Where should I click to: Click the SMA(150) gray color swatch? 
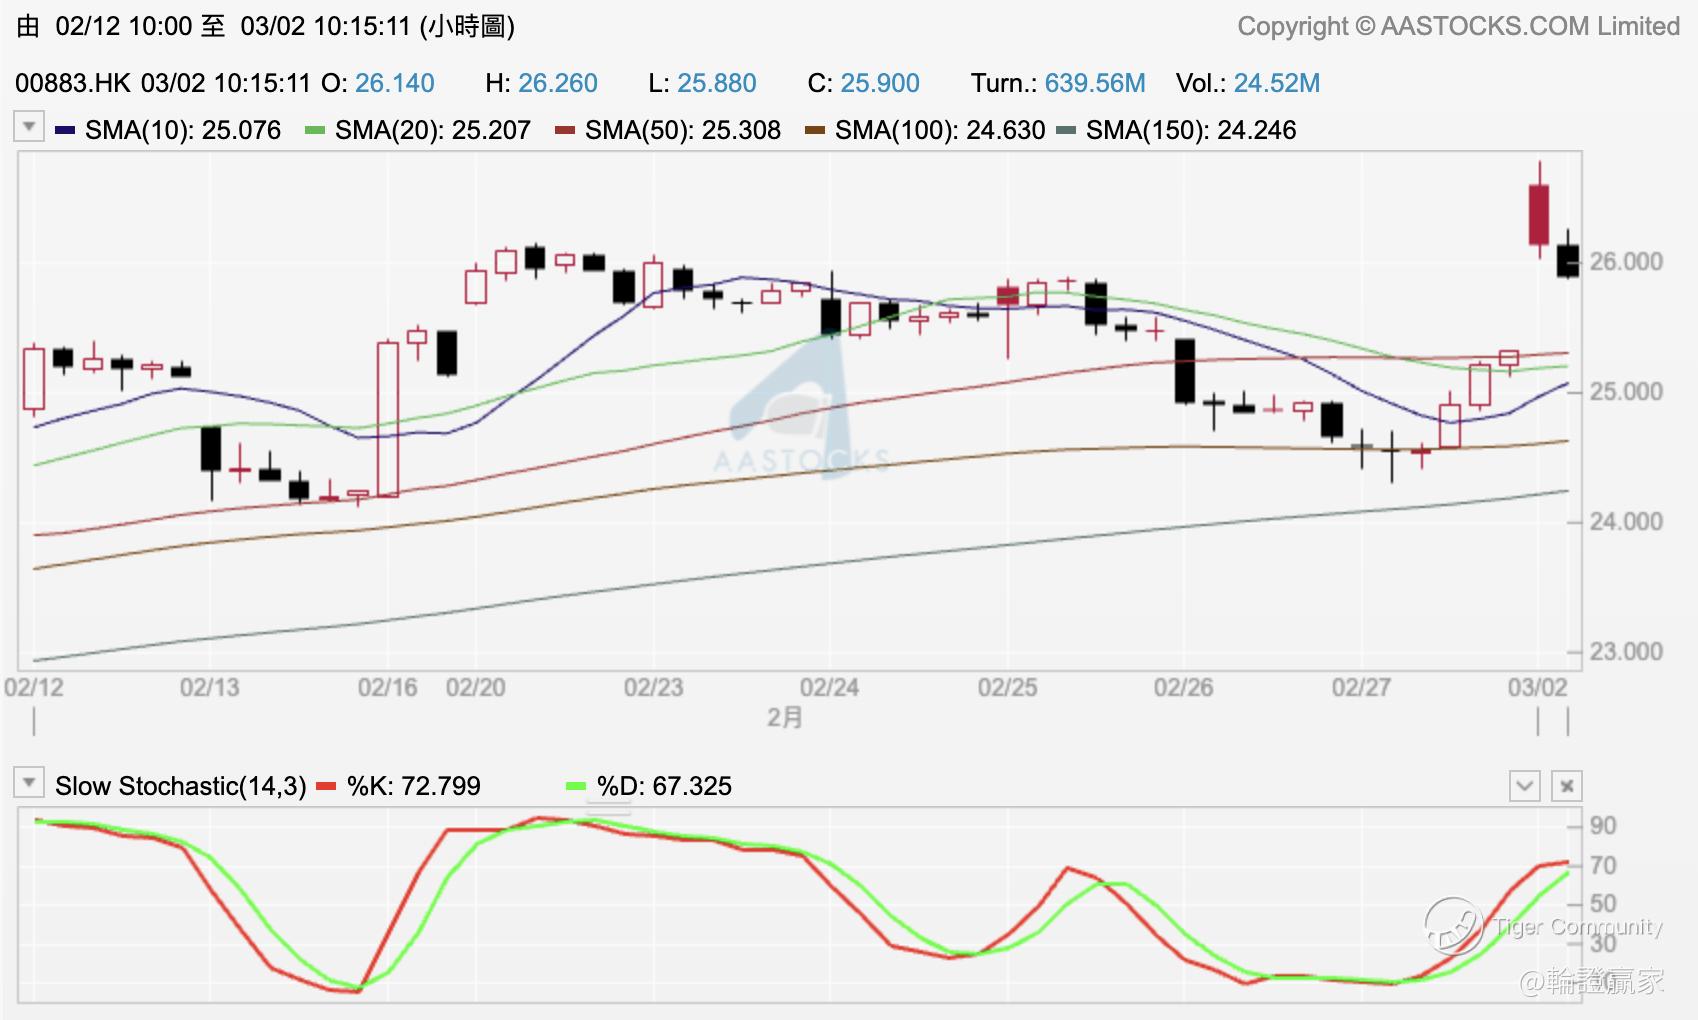pyautogui.click(x=1066, y=130)
